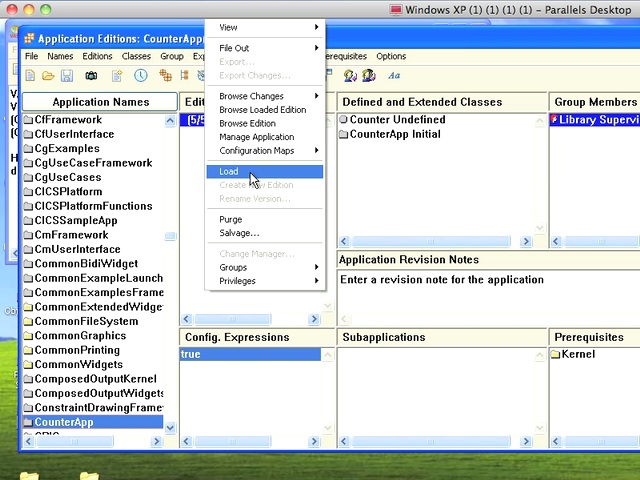640x480 pixels.
Task: Select CICSPlatform in the application list
Action: coord(93,191)
